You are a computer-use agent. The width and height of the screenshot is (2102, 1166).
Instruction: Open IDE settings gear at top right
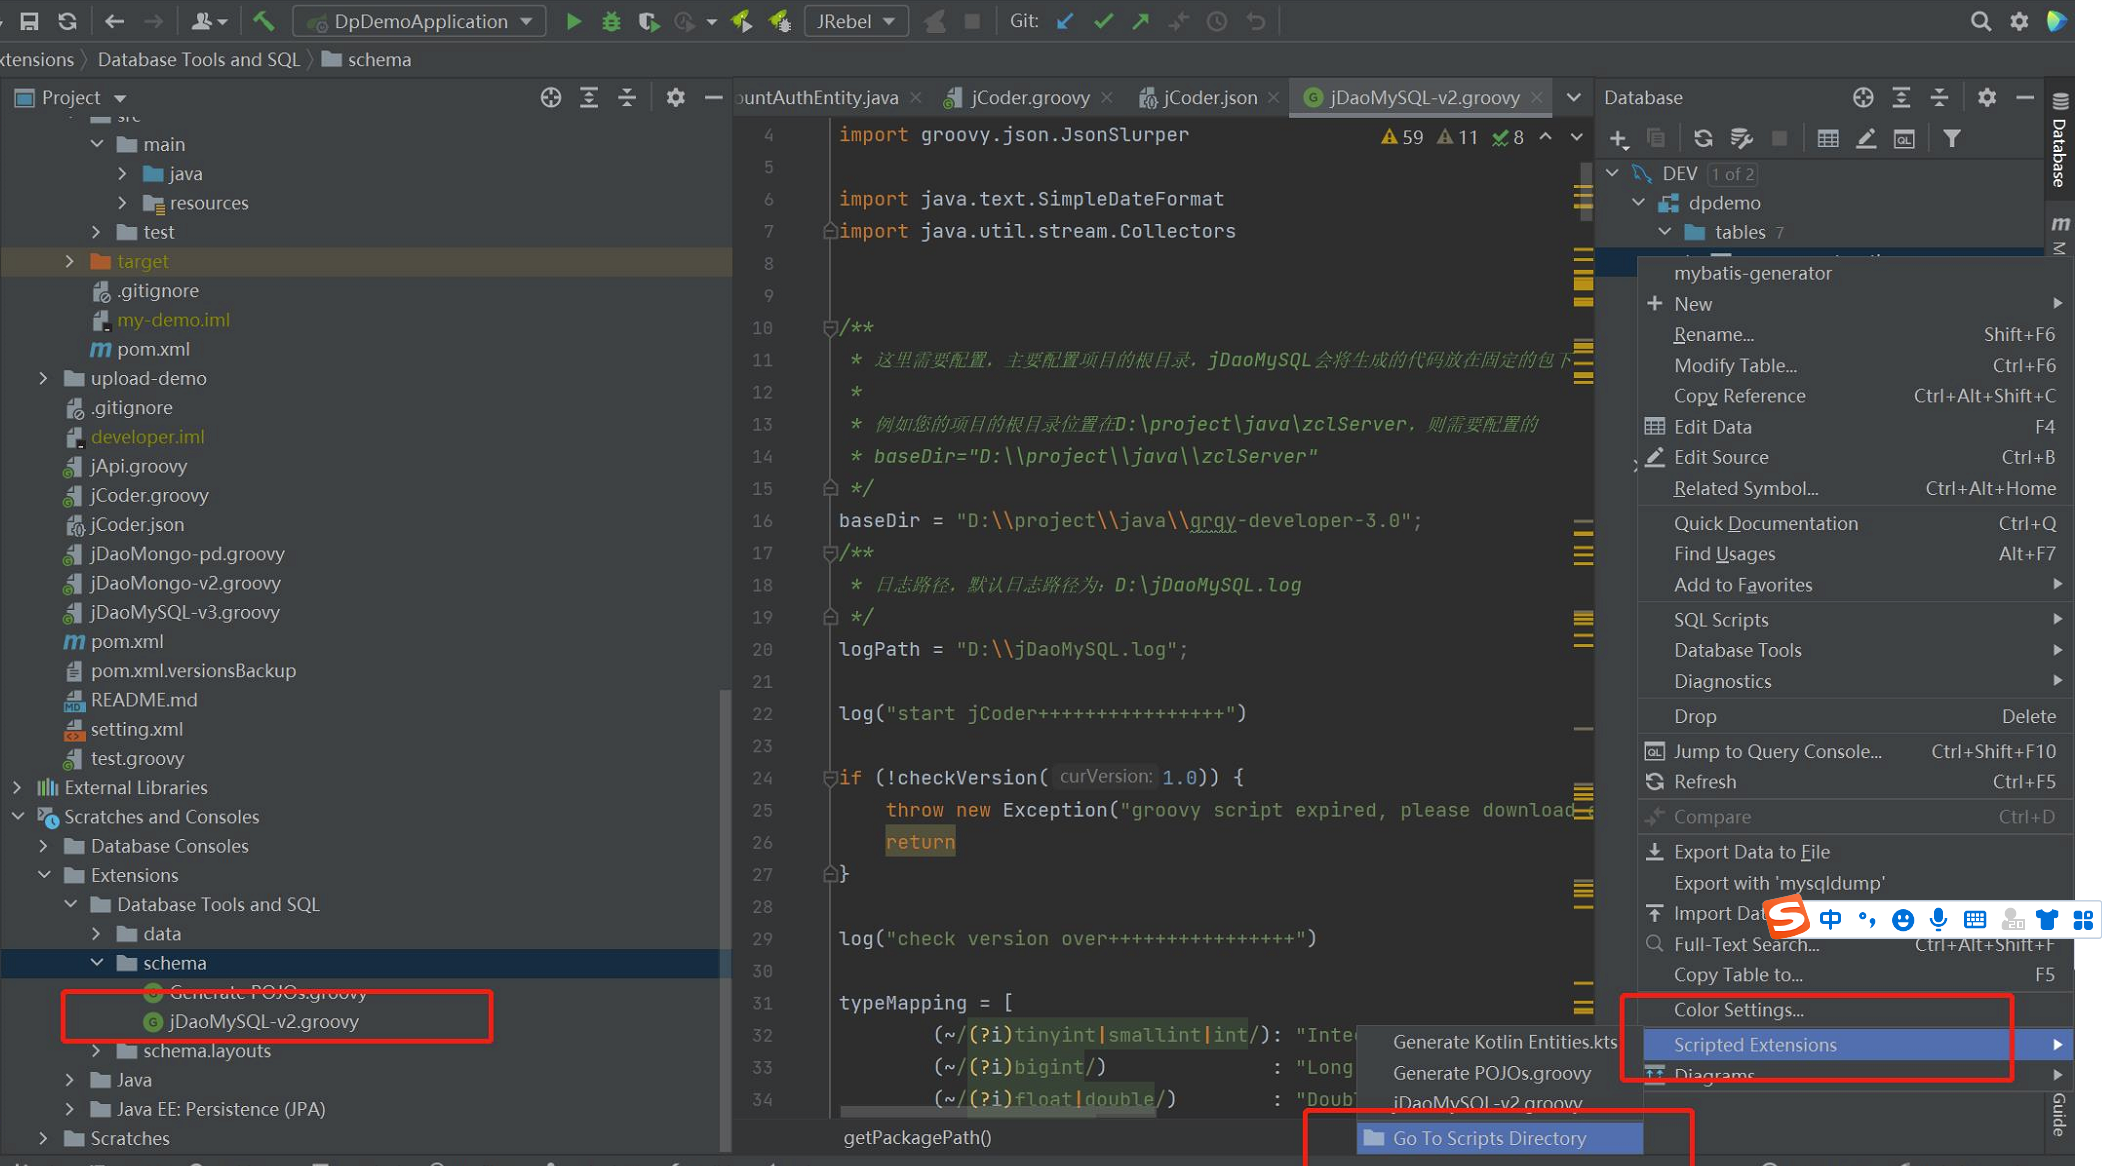click(2019, 21)
